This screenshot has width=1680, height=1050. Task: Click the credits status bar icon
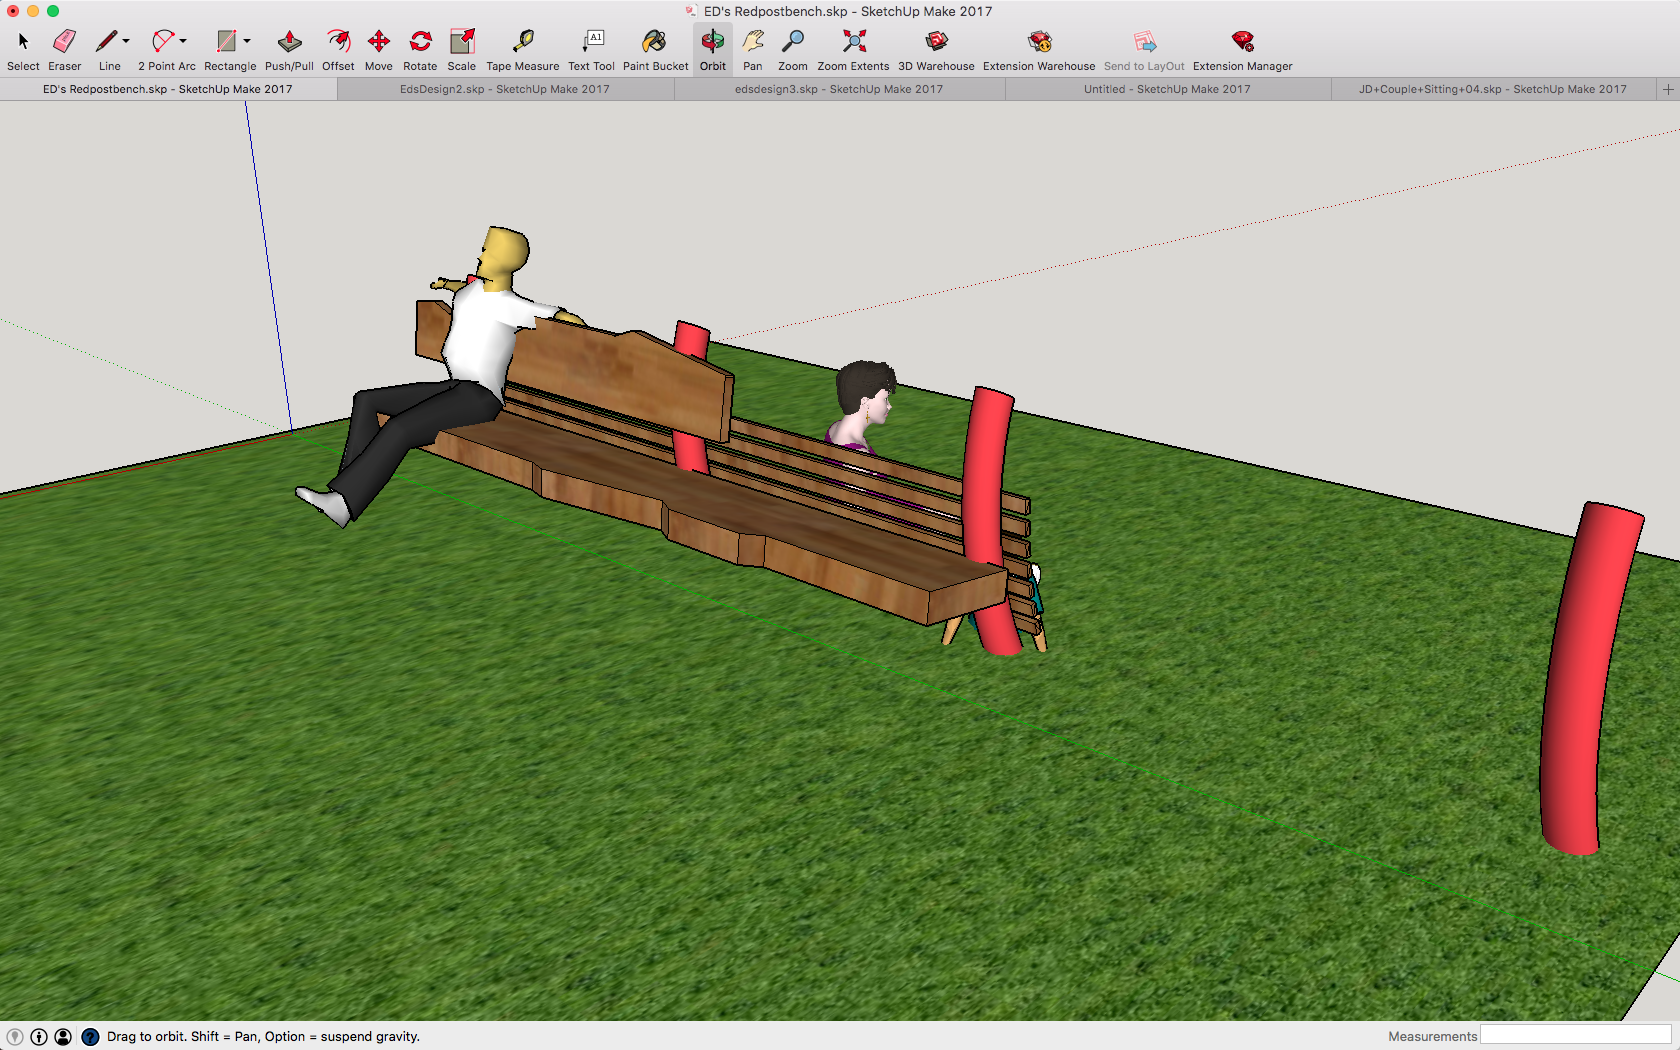coord(39,1037)
